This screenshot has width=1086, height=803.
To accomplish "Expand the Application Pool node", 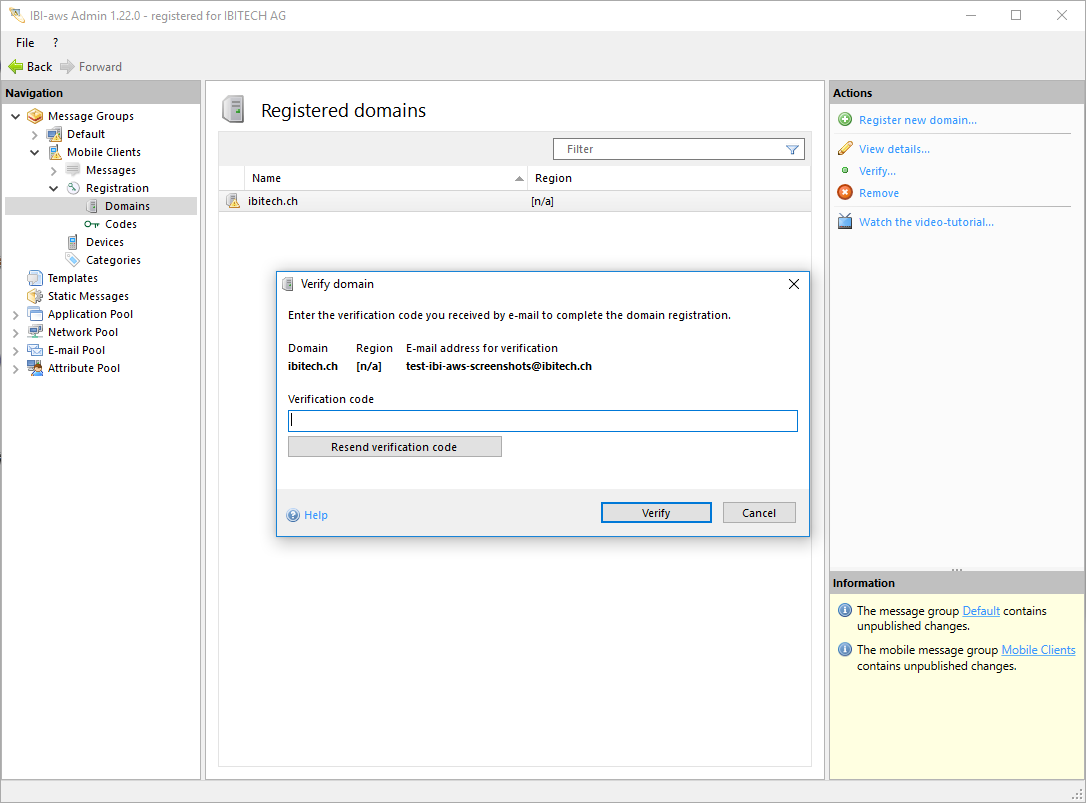I will pos(16,314).
